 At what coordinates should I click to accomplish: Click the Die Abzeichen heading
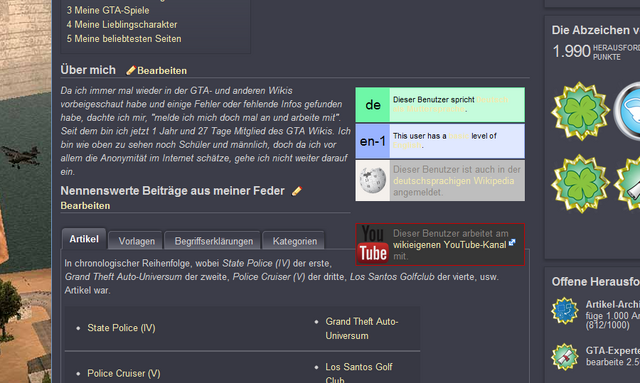[x=596, y=30]
